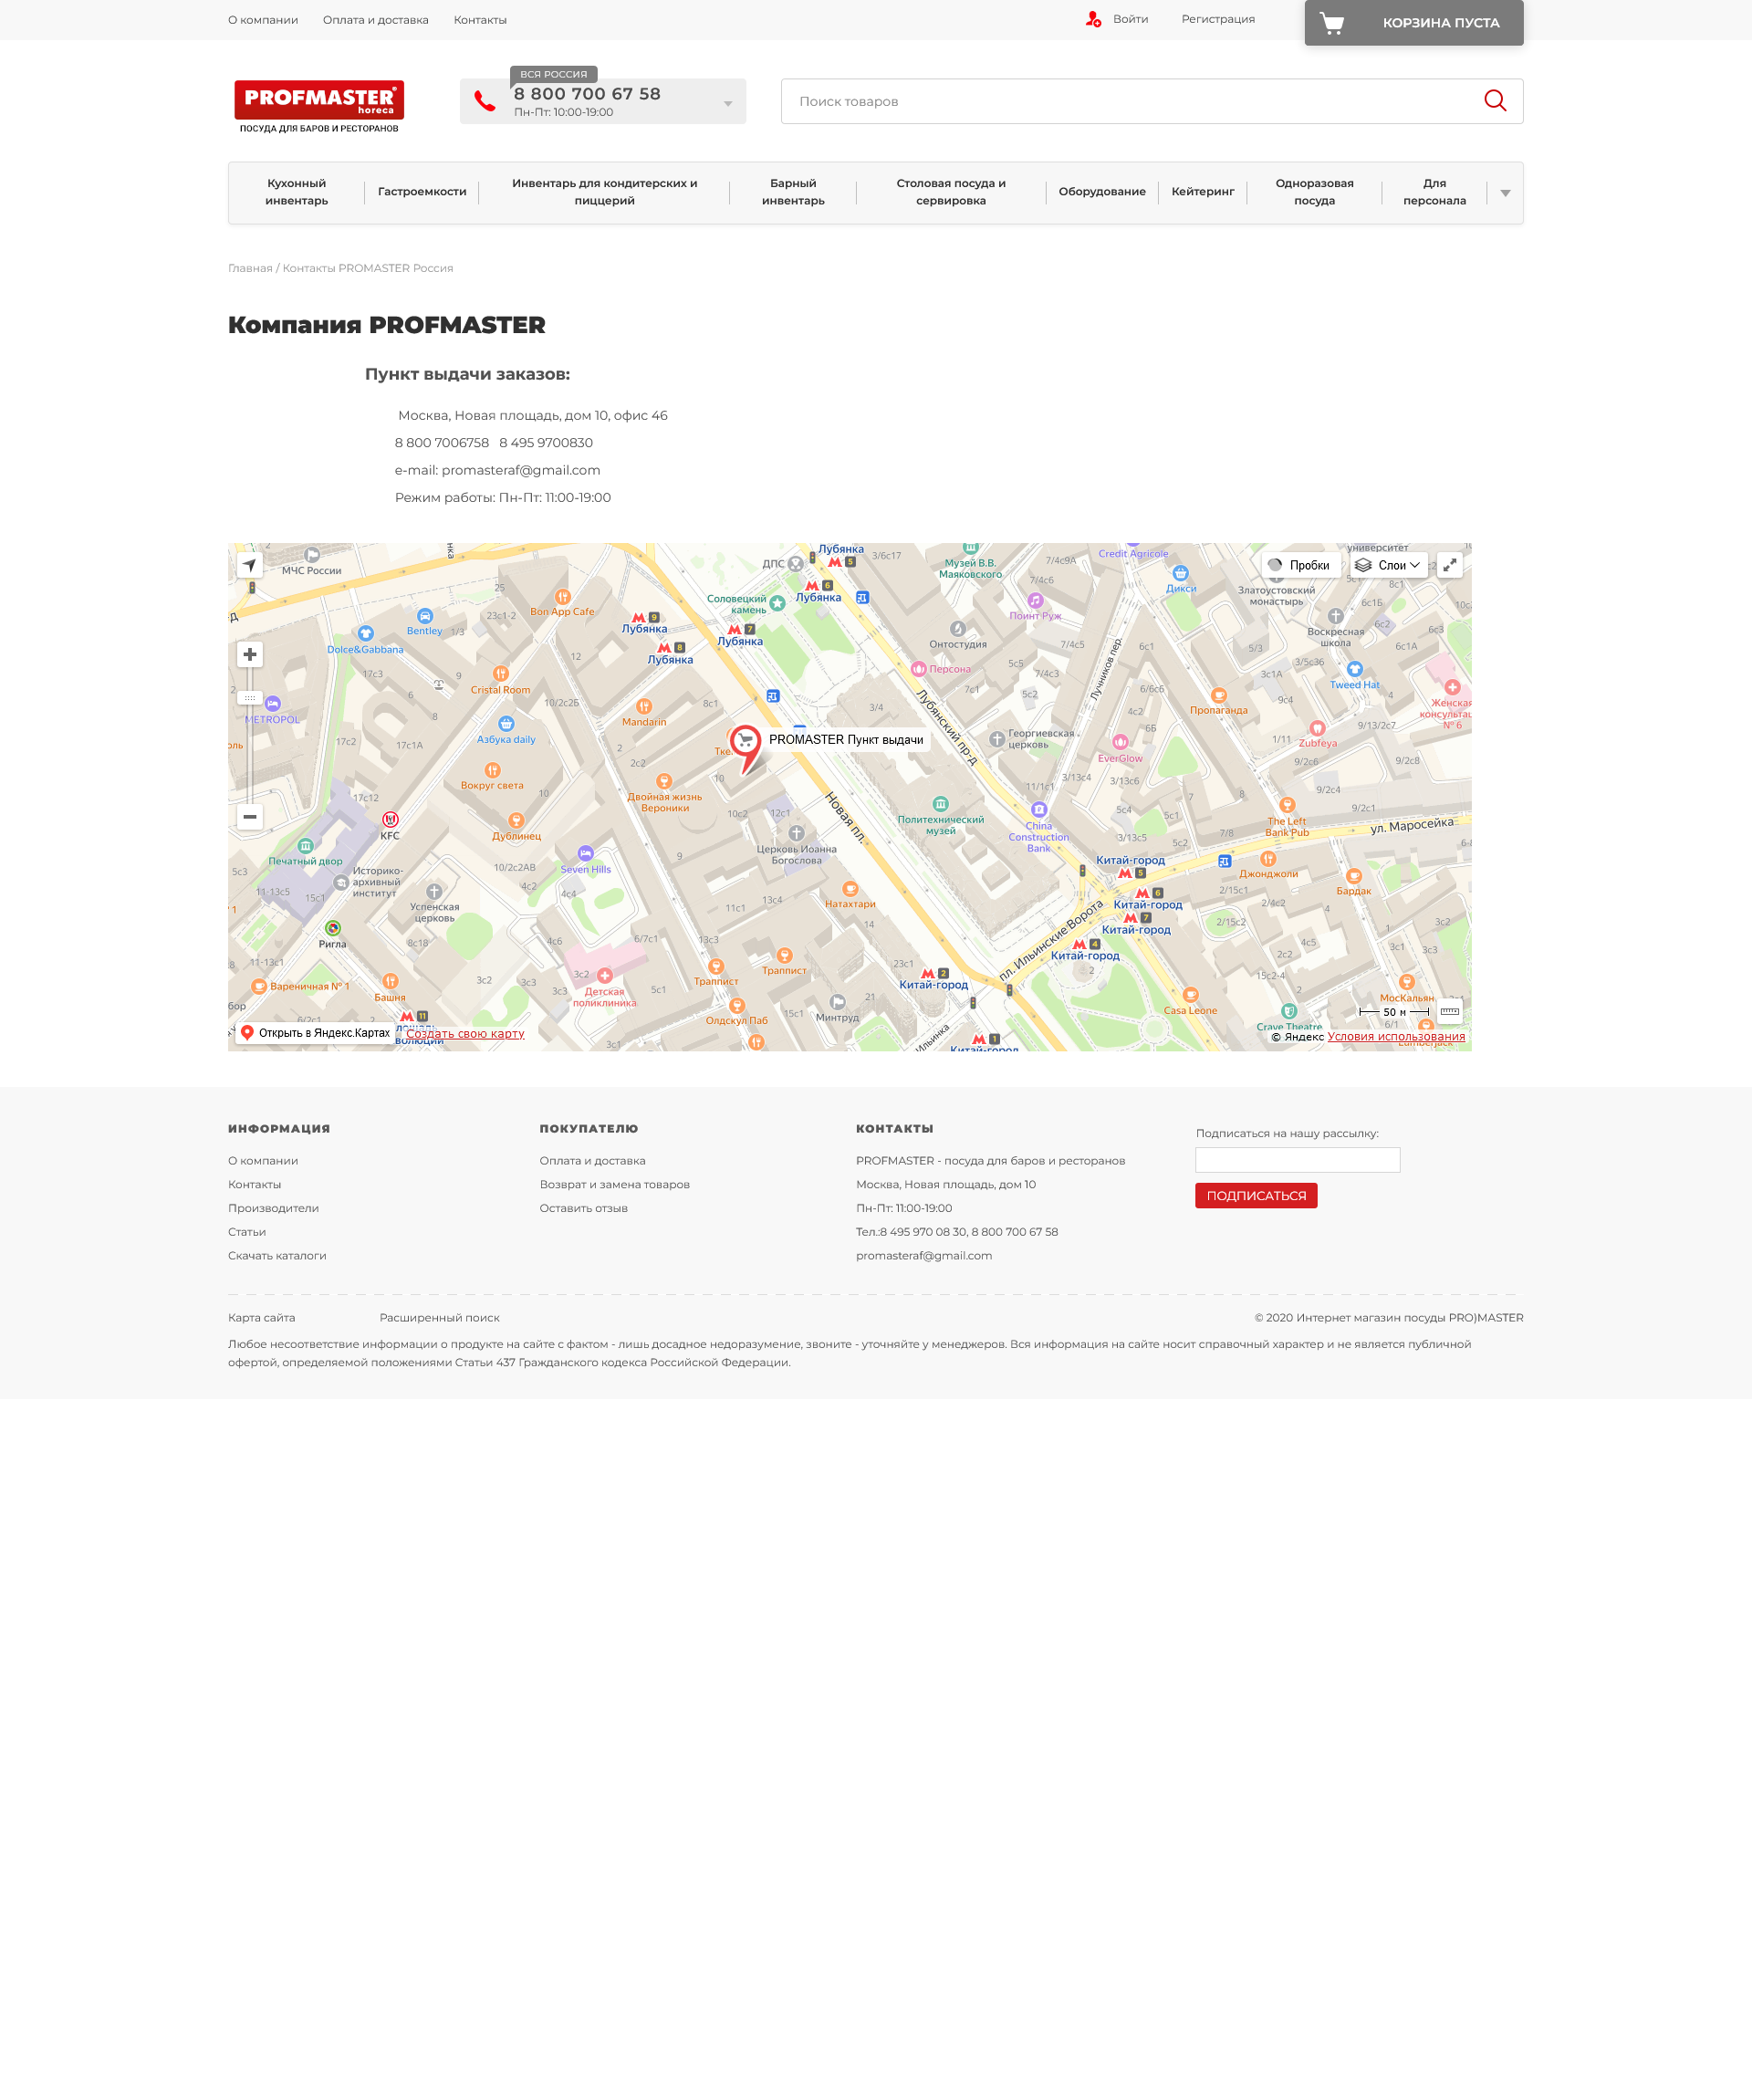Click the map ruler tool icon
This screenshot has height=2100, width=1752.
point(1450,1012)
